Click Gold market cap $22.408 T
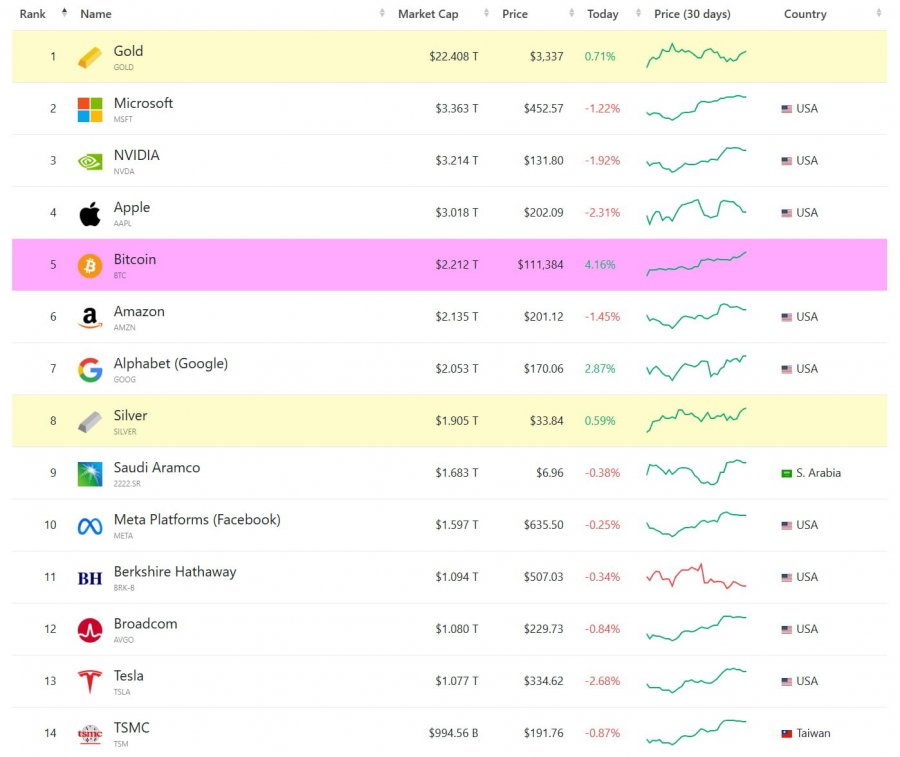Viewport: 900px width, 757px height. point(453,57)
